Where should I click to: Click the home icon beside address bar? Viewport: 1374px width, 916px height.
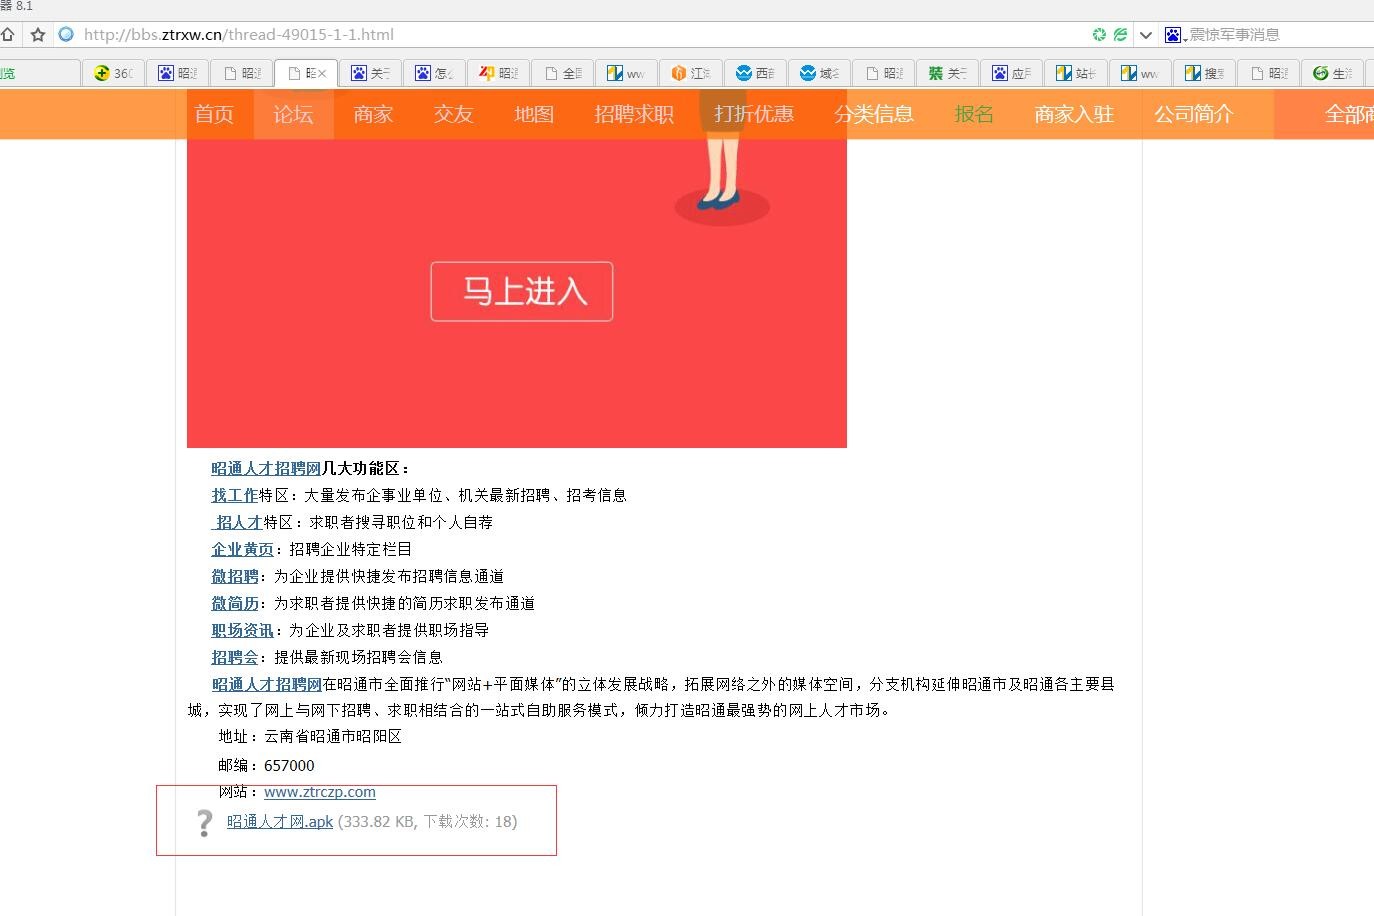click(7, 34)
